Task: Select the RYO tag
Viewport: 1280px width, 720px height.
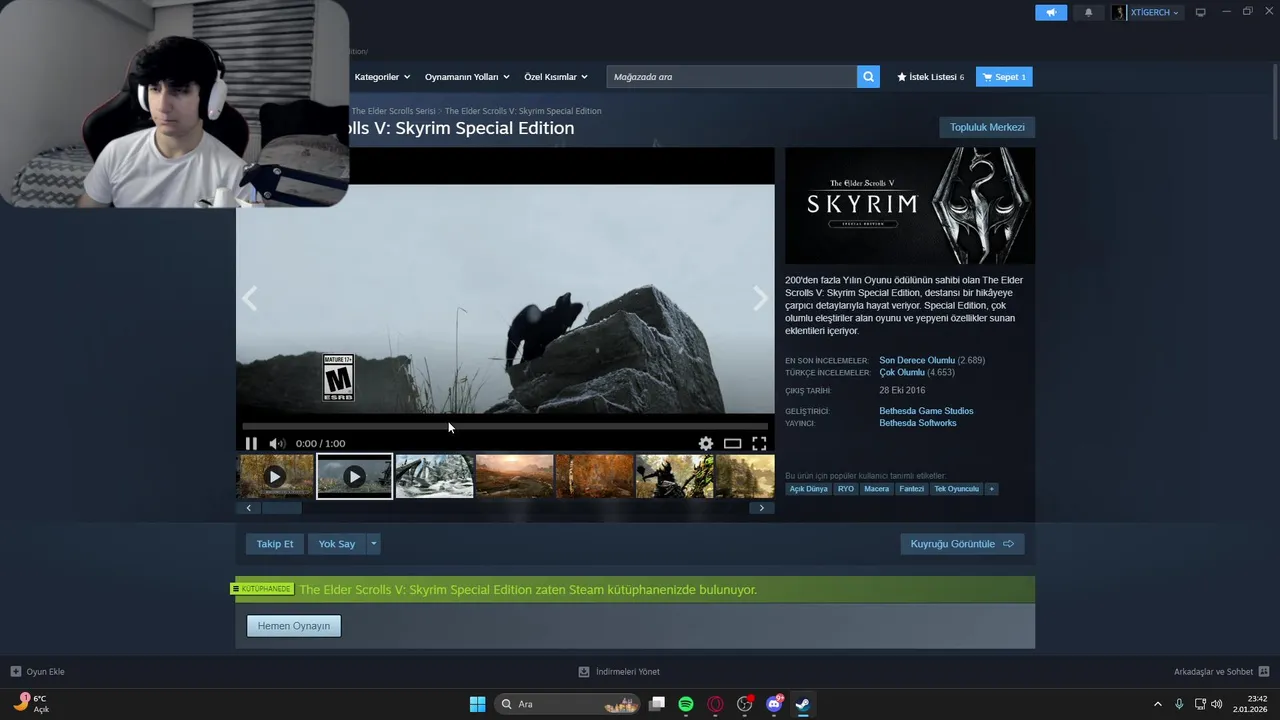Action: pos(846,489)
